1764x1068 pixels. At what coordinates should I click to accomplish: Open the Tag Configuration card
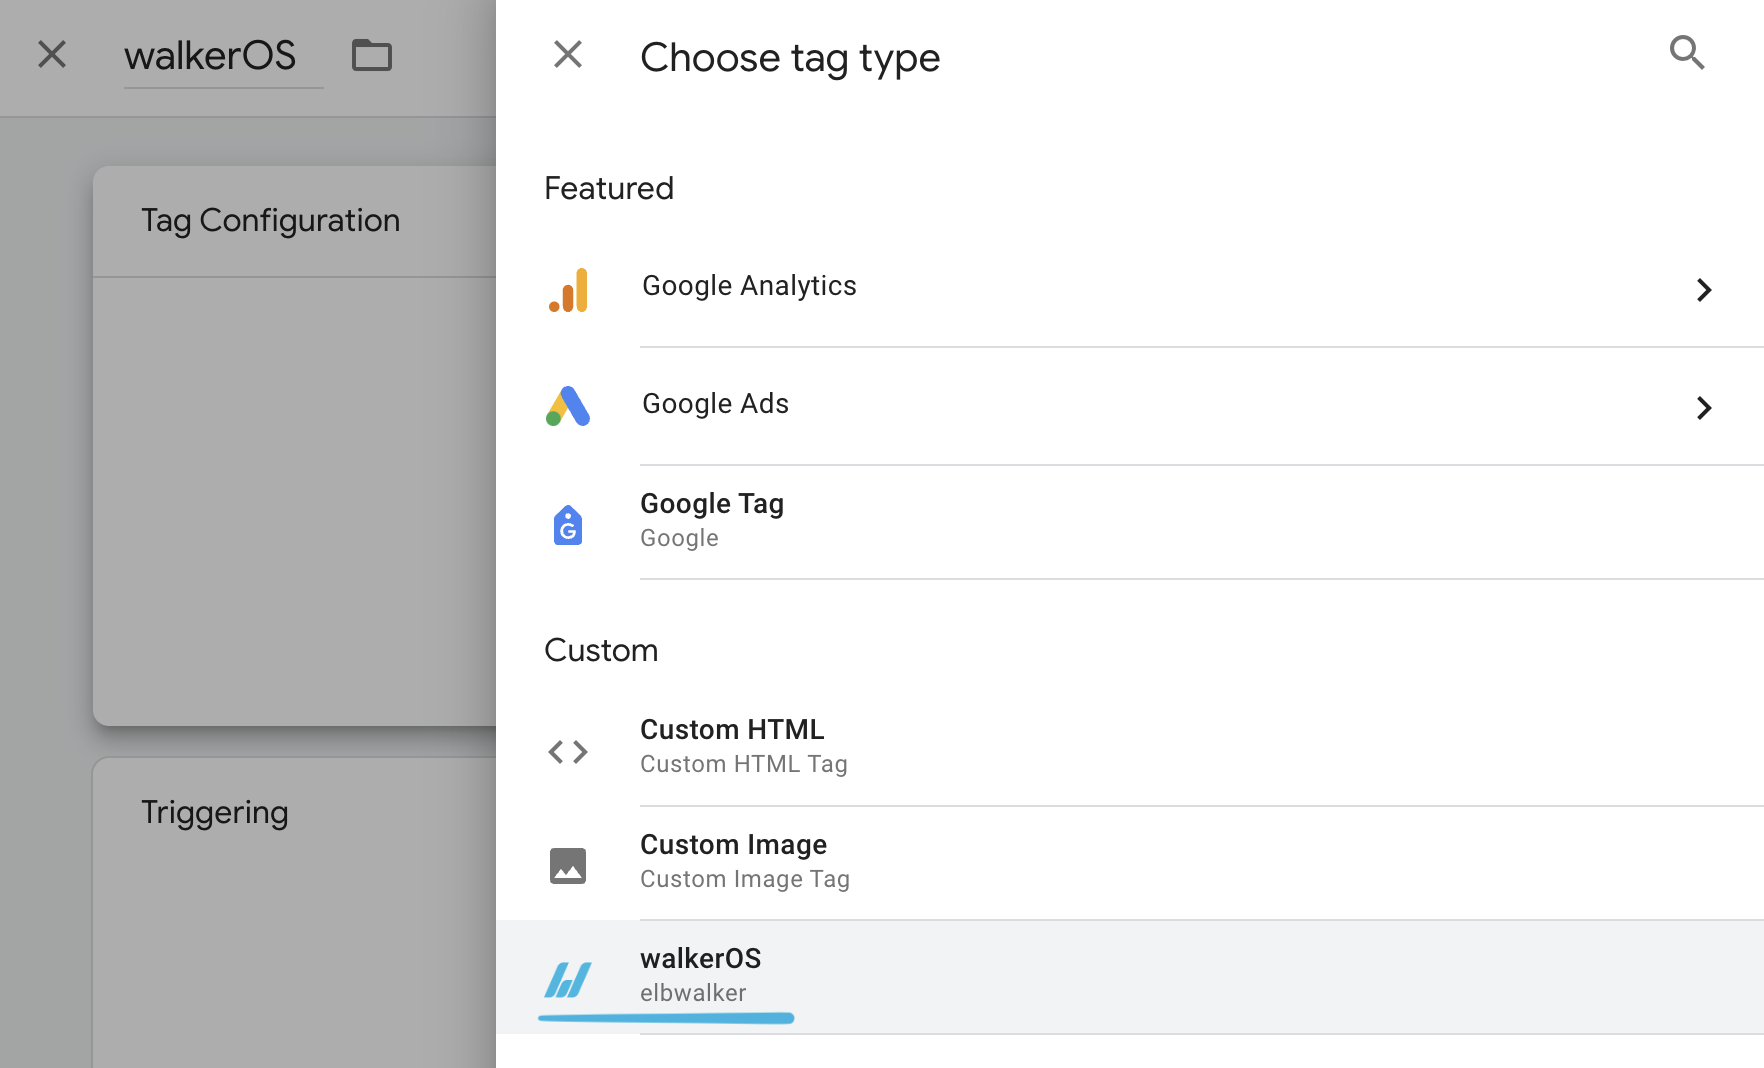[x=295, y=446]
